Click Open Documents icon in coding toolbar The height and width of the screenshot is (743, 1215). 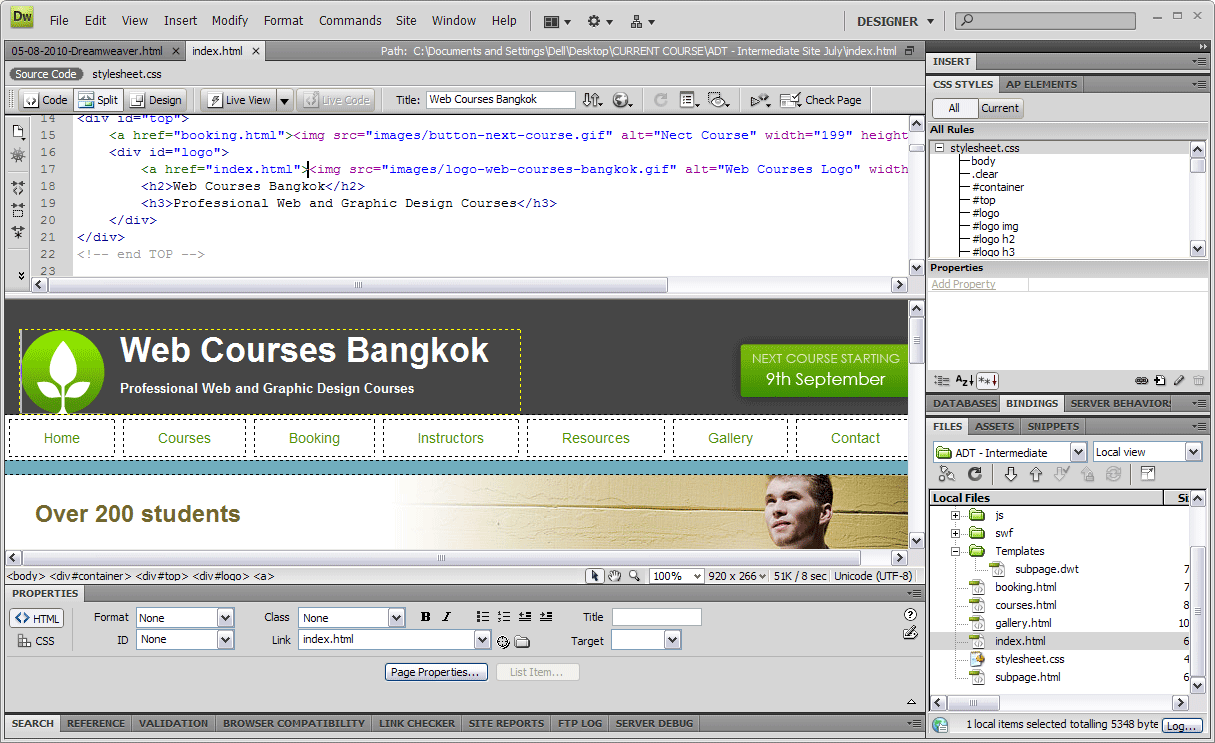[17, 131]
